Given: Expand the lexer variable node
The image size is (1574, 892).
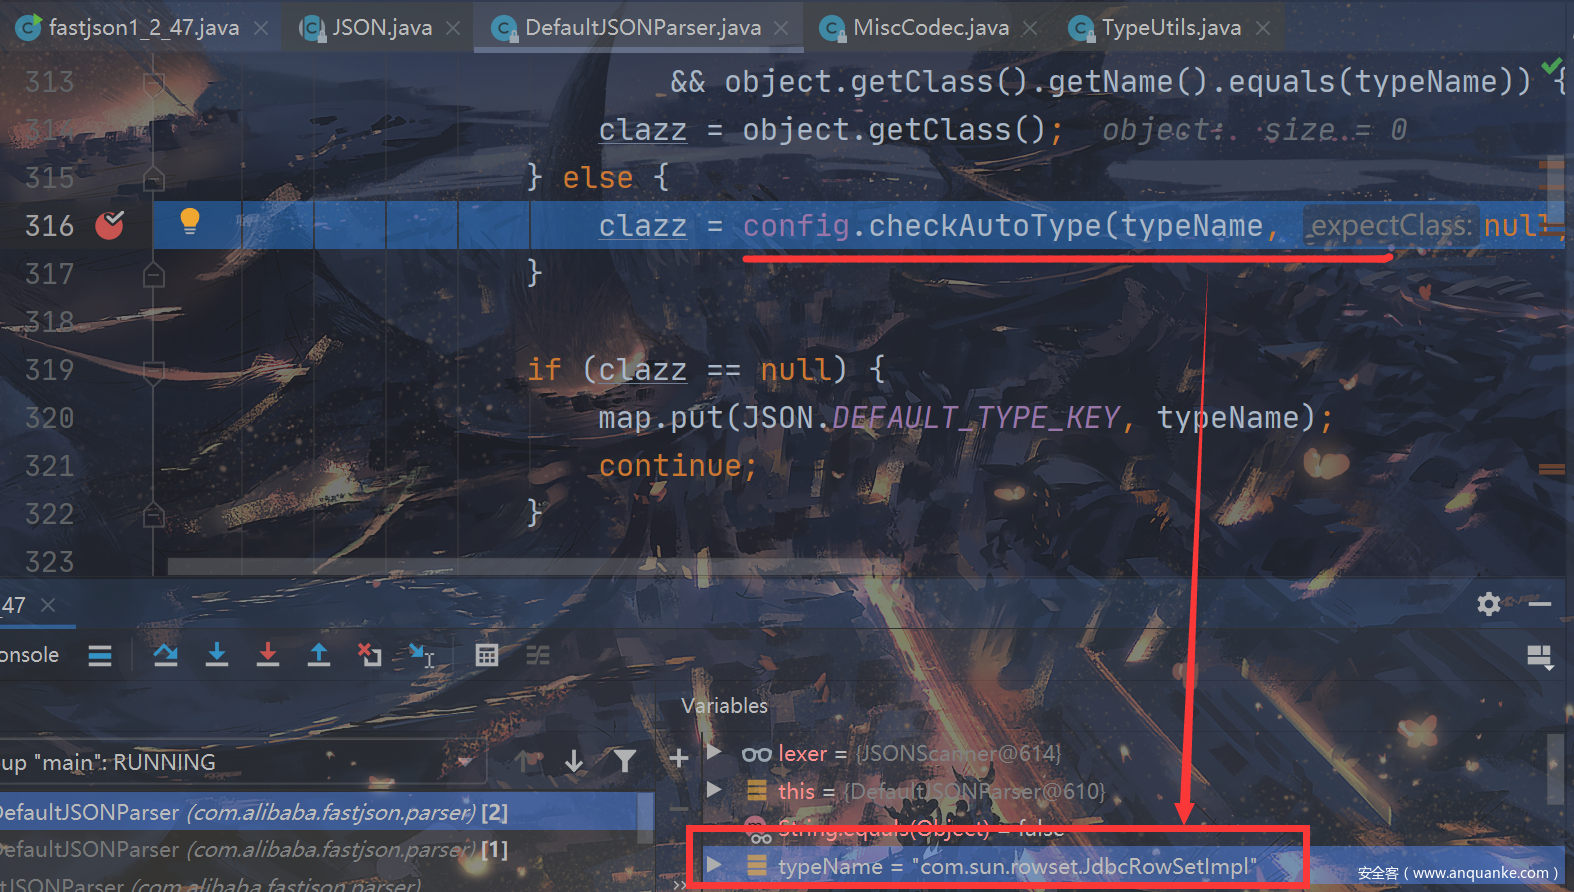Looking at the screenshot, I should click(714, 751).
